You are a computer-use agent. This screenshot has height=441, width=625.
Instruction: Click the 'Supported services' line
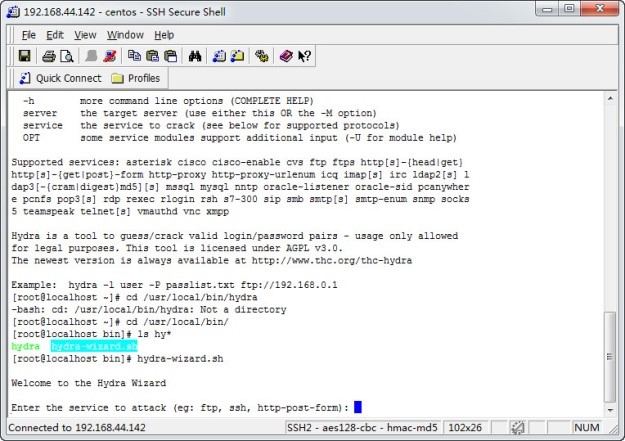pyautogui.click(x=237, y=162)
